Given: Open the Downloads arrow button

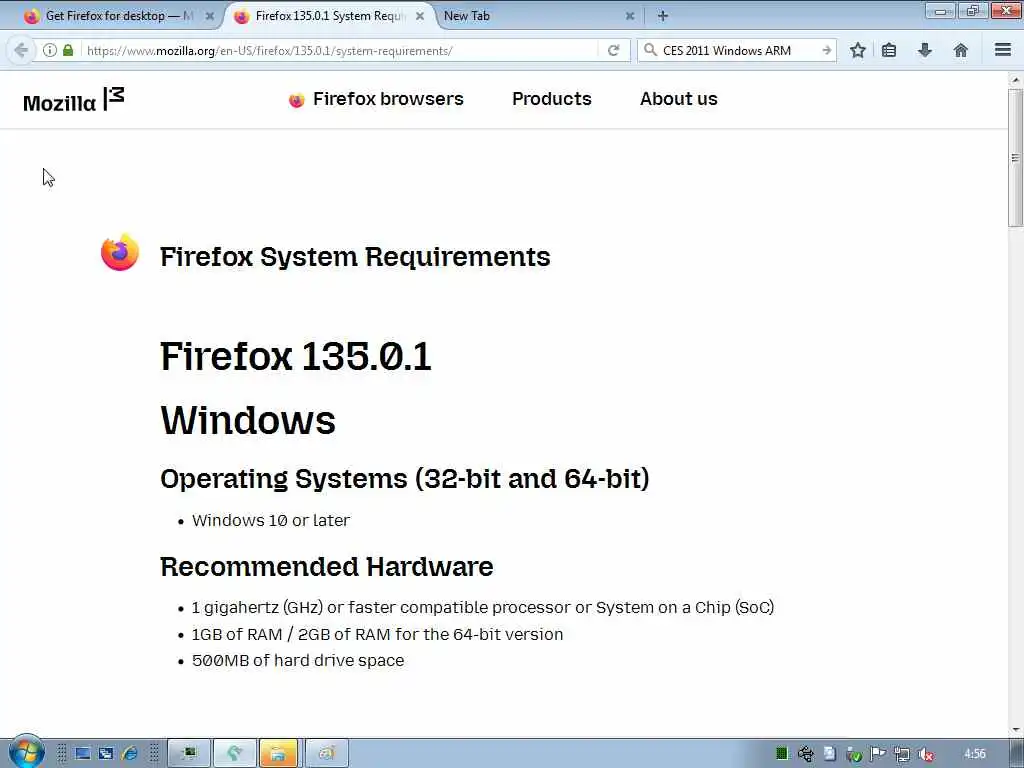Looking at the screenshot, I should point(925,50).
